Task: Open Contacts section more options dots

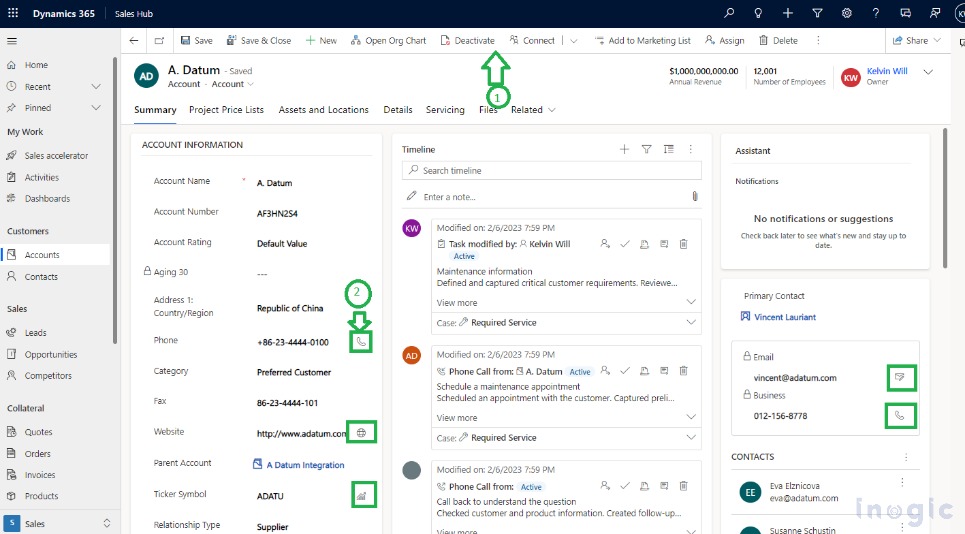Action: pyautogui.click(x=906, y=457)
